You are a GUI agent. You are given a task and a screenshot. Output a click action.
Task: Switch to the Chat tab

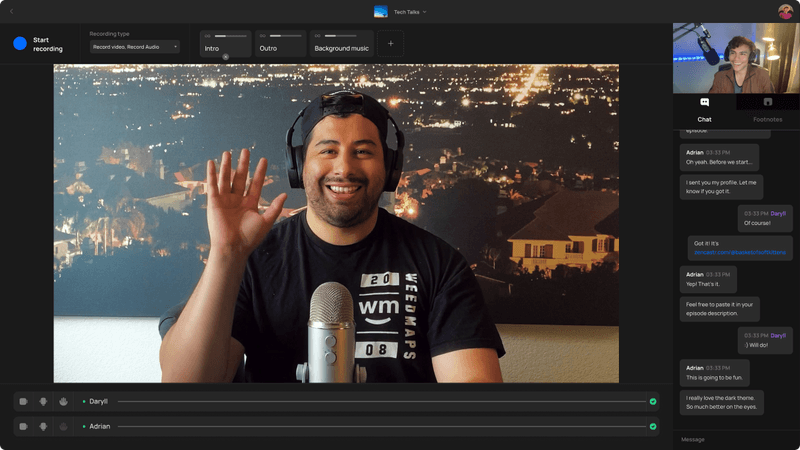coord(704,109)
